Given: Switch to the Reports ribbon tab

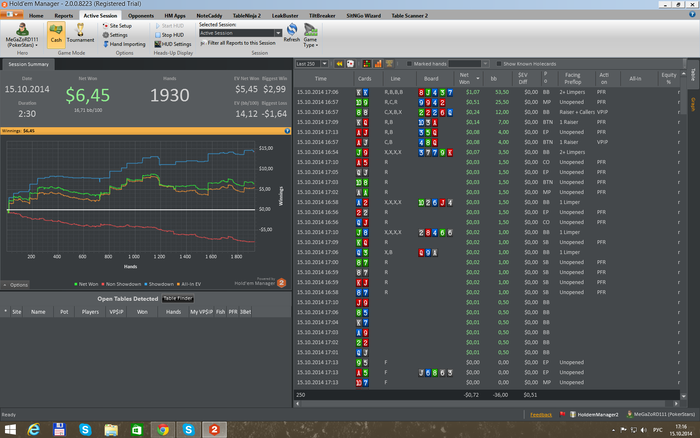Looking at the screenshot, I should [63, 16].
